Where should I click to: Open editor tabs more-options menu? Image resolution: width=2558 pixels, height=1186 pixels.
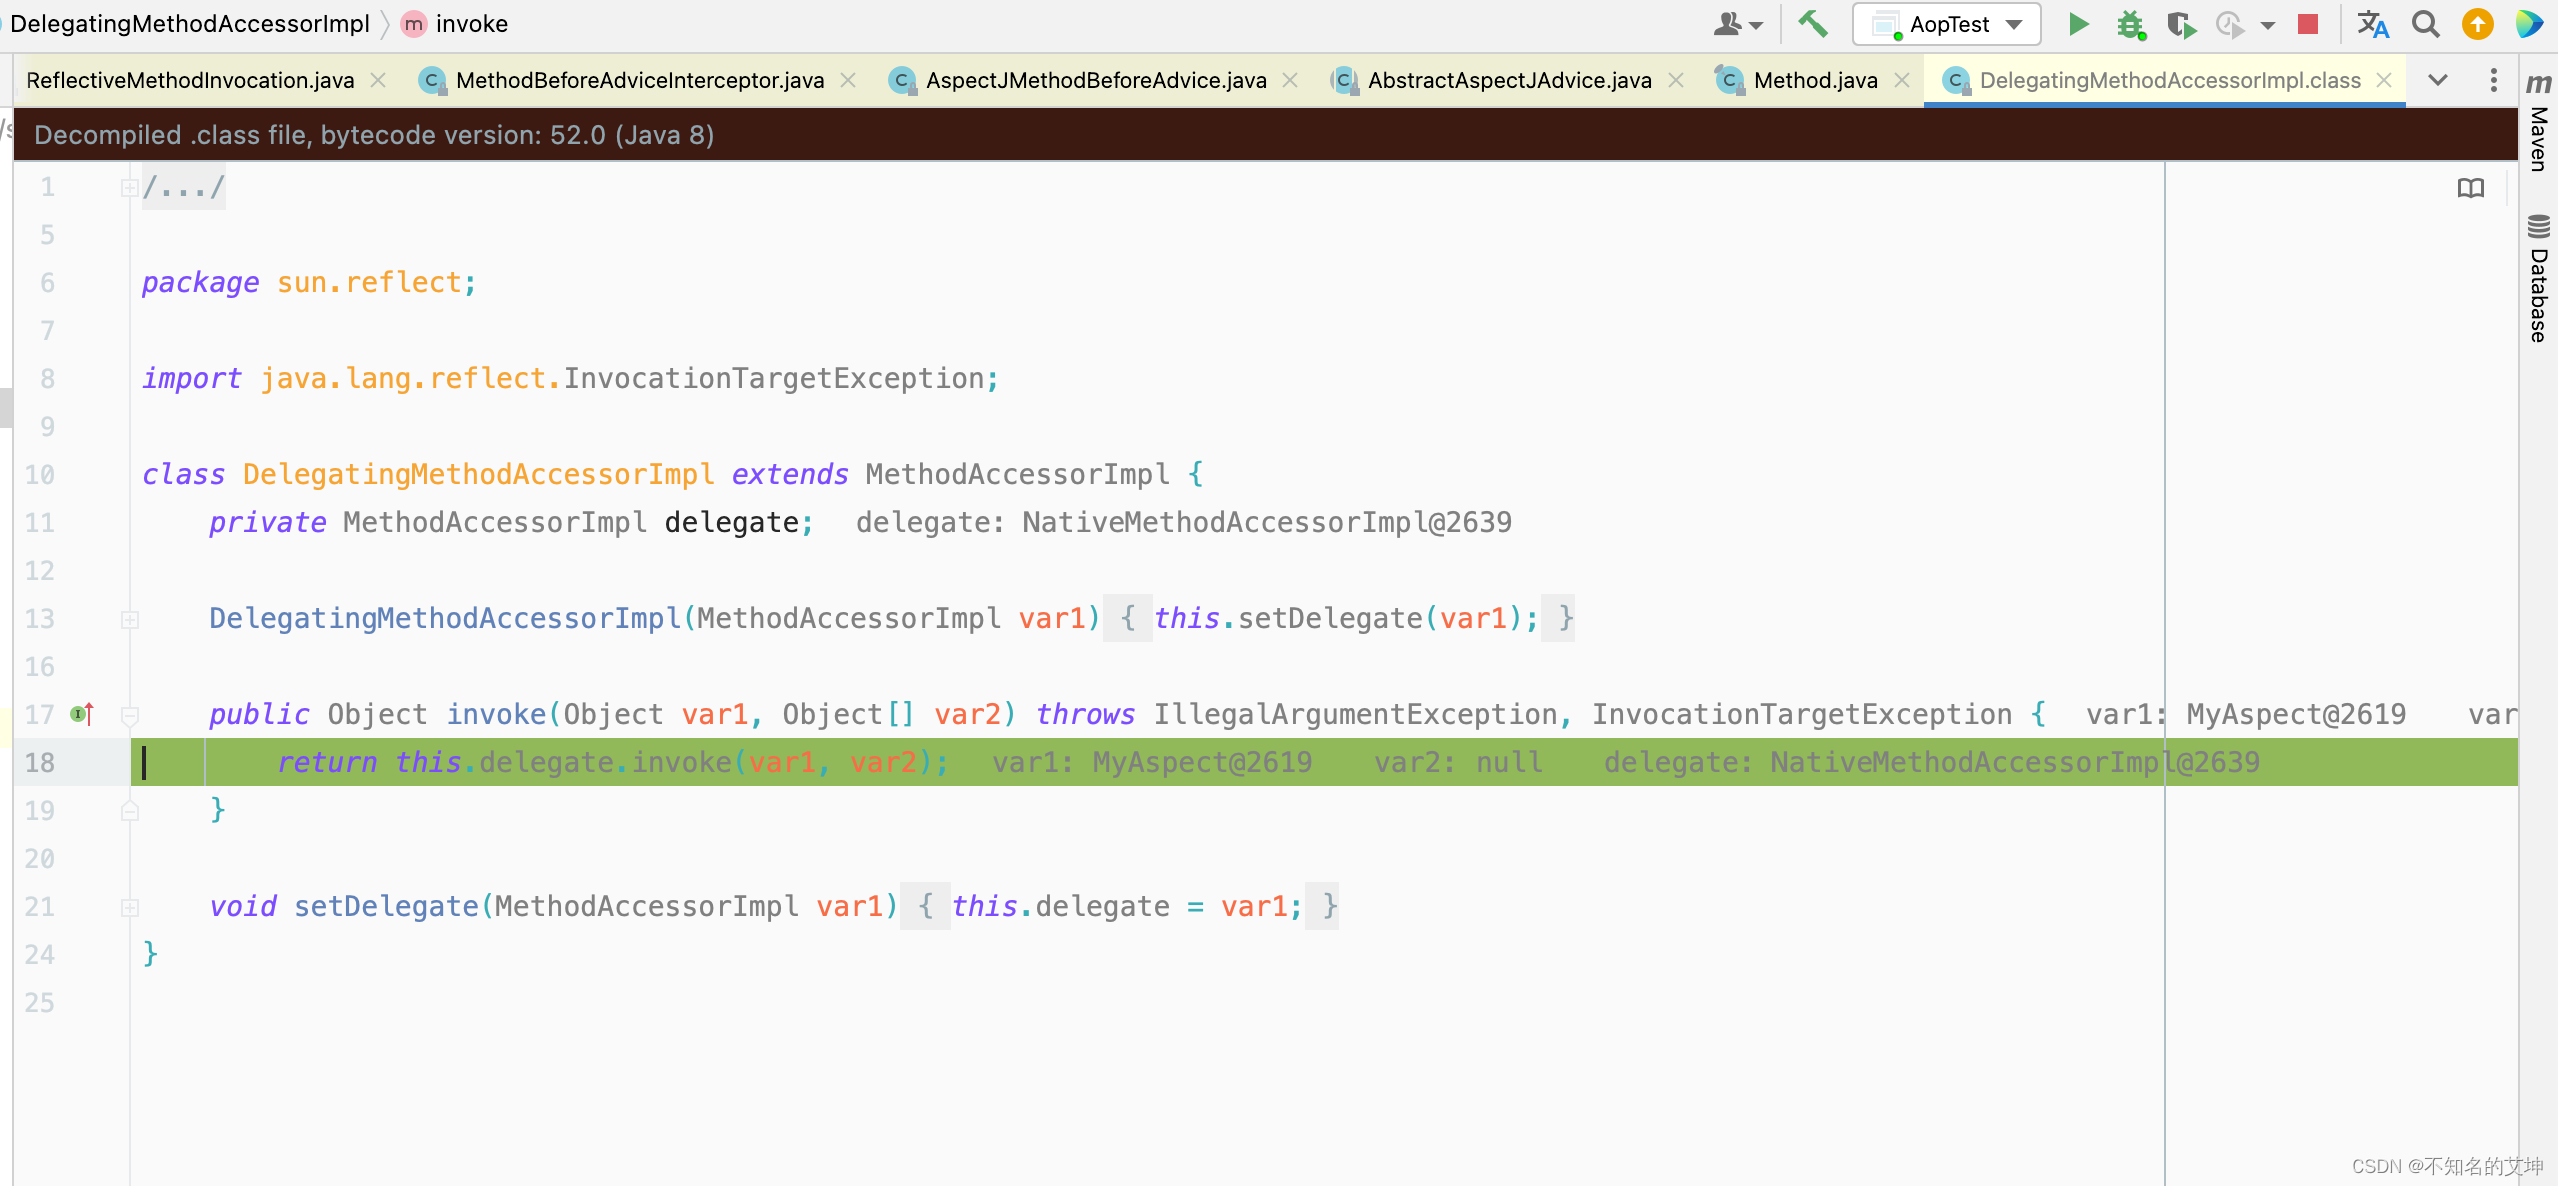(2493, 80)
